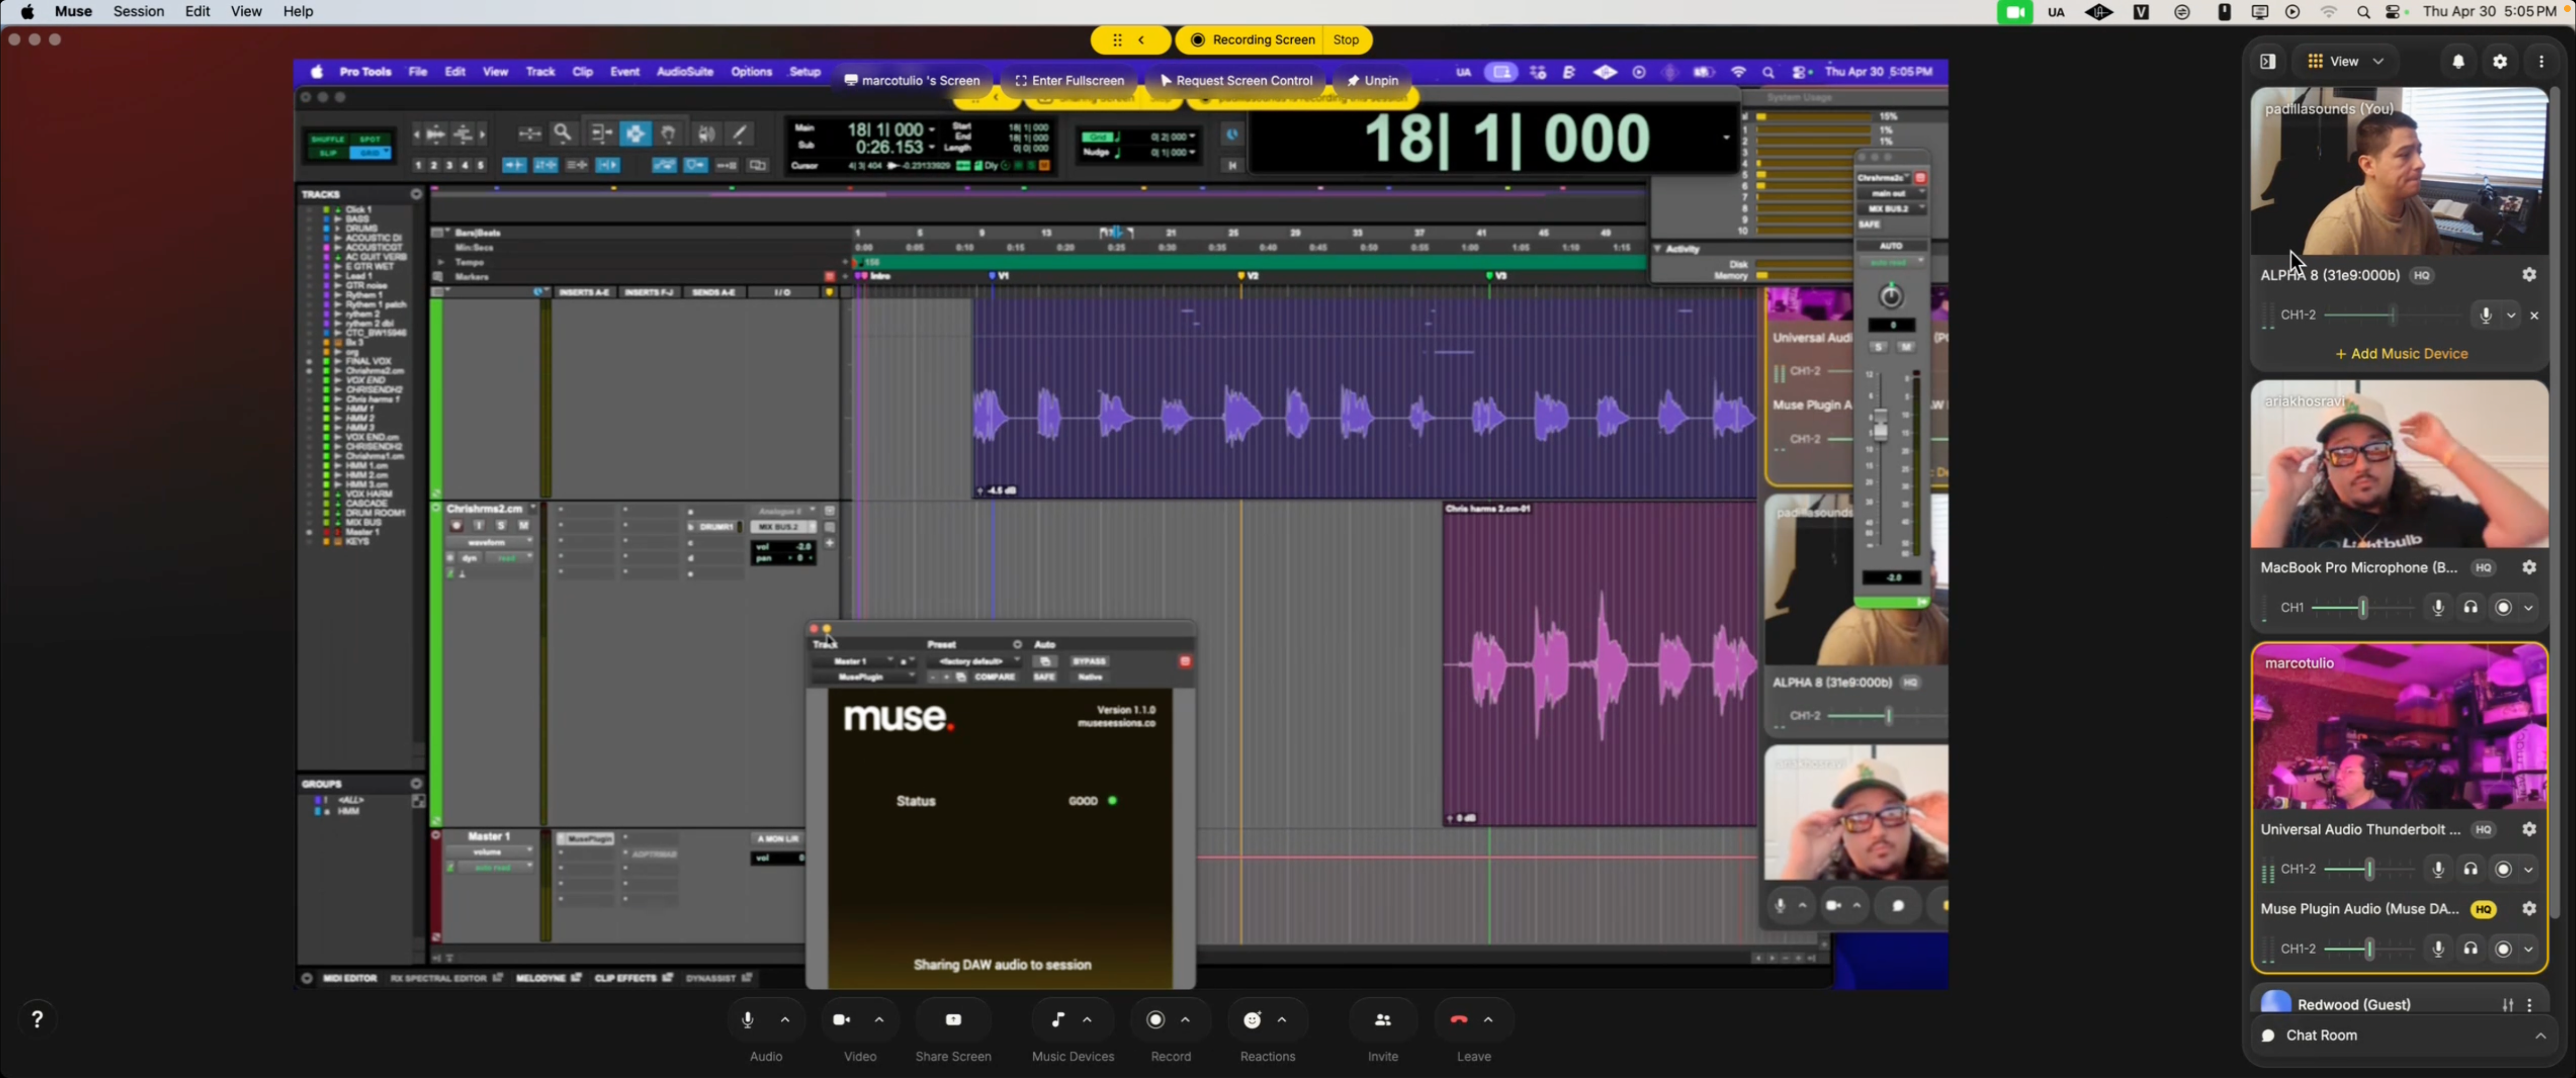The image size is (2576, 1078).
Task: Turn off camera with Video button
Action: click(841, 1019)
